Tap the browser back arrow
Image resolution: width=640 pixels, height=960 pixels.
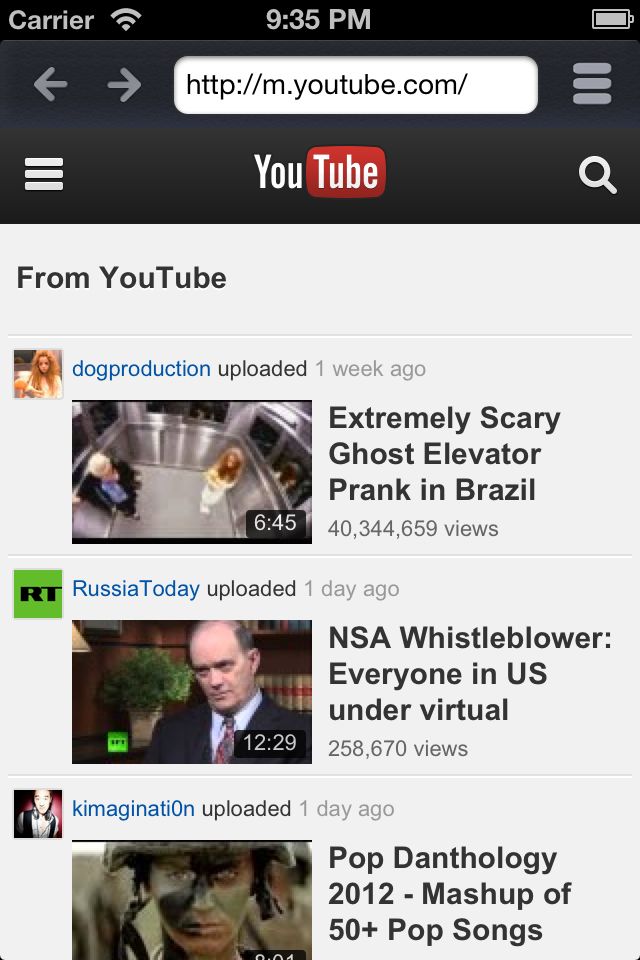pyautogui.click(x=50, y=84)
